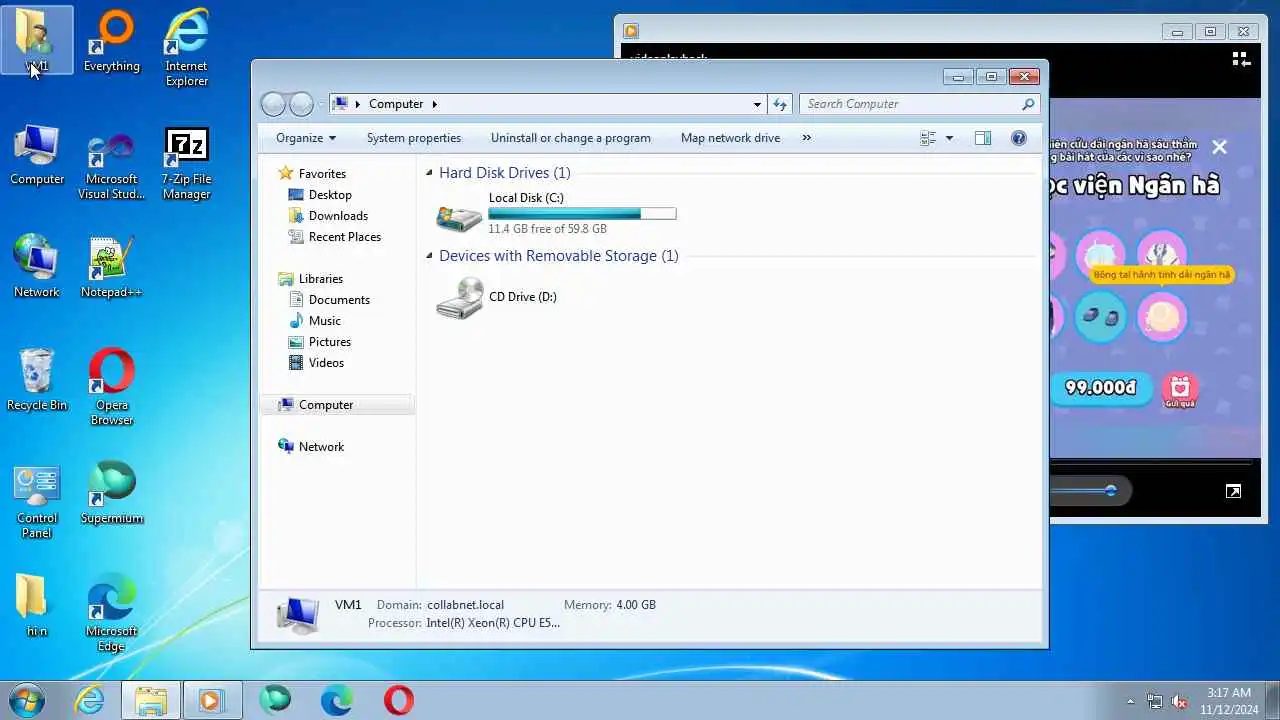The image size is (1280, 720).
Task: Open the Organize menu
Action: tap(306, 138)
